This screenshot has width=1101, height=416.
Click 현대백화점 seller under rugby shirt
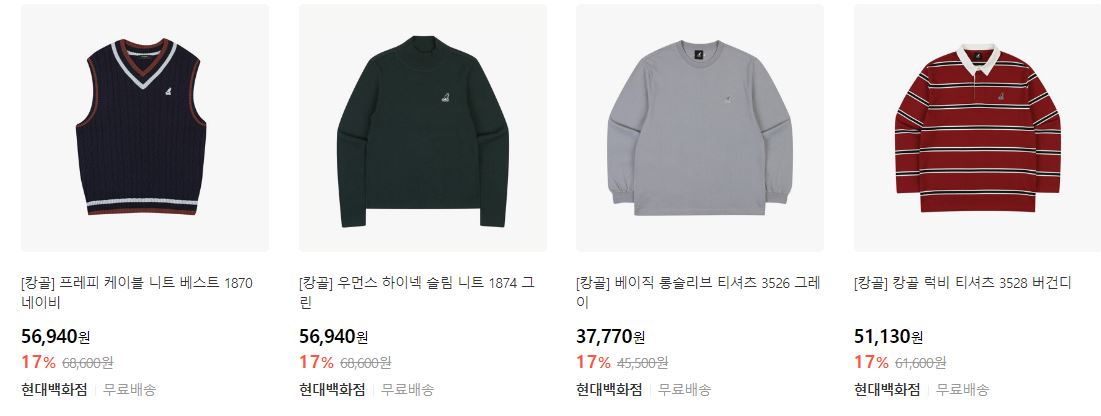pyautogui.click(x=887, y=389)
